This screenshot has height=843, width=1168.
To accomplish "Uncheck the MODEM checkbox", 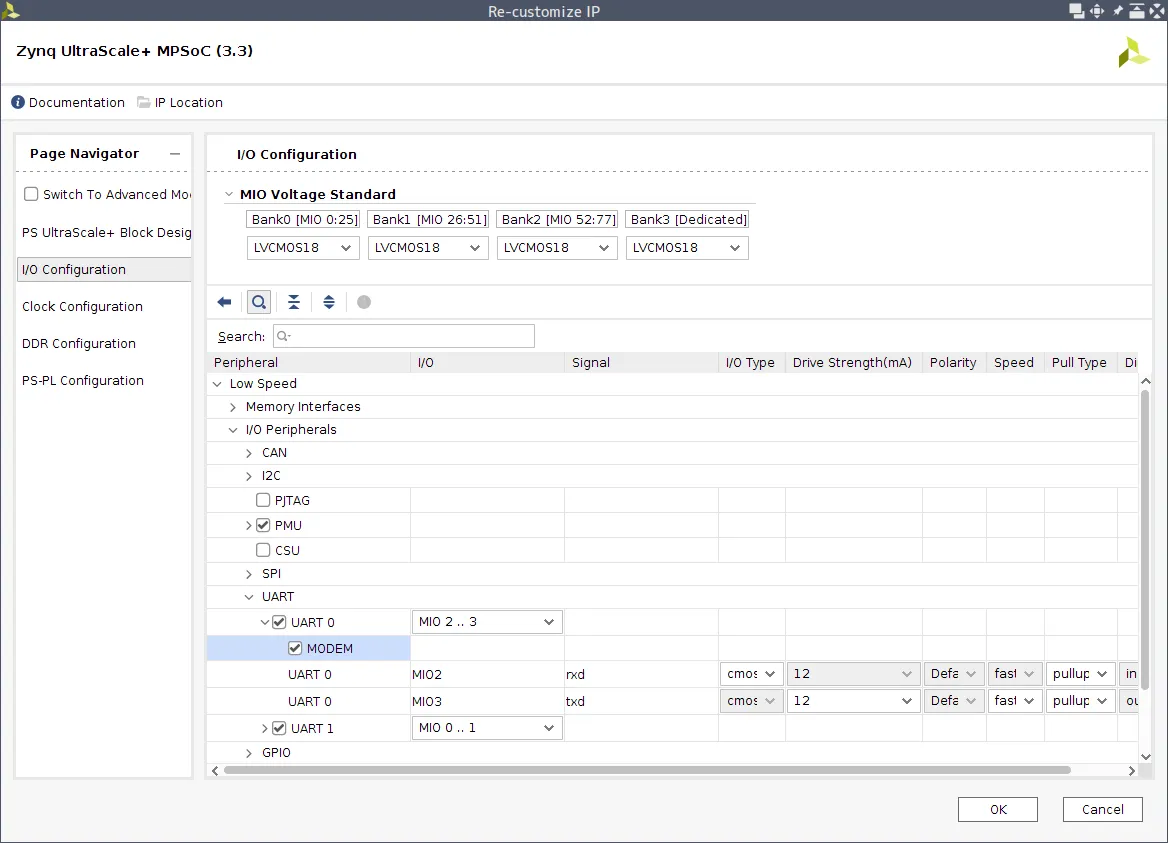I will 295,648.
